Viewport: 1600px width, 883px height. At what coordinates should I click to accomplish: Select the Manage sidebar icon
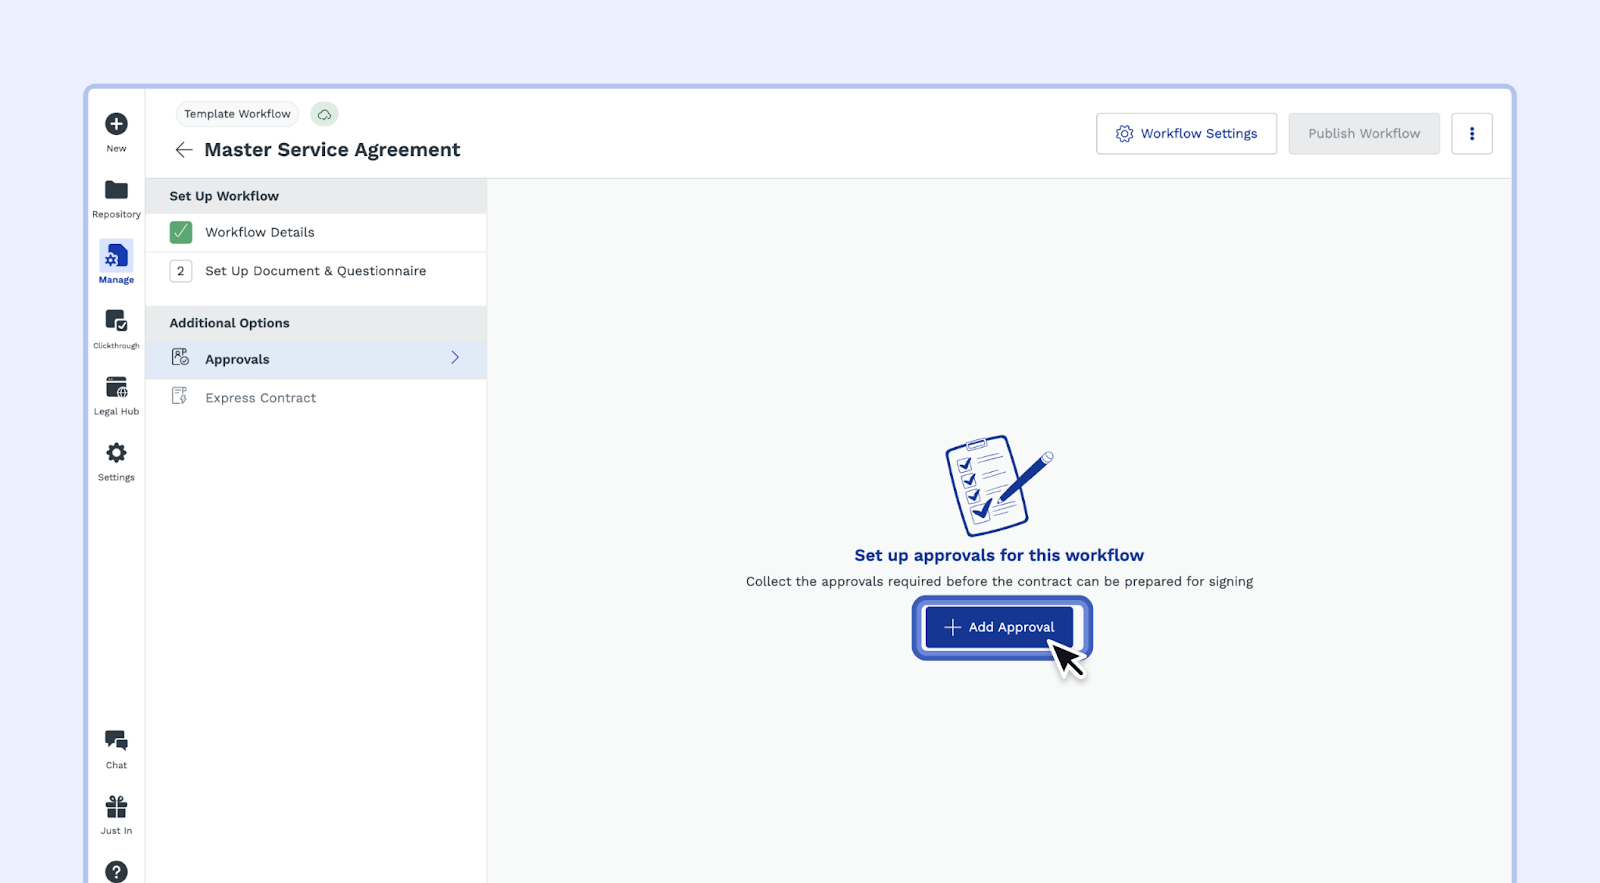tap(116, 256)
